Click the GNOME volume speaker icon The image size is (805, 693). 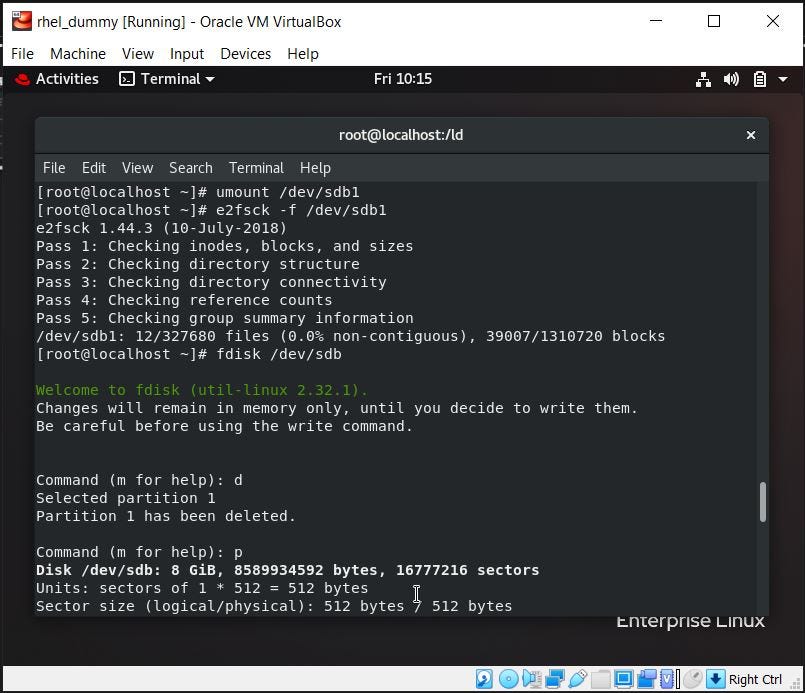731,79
